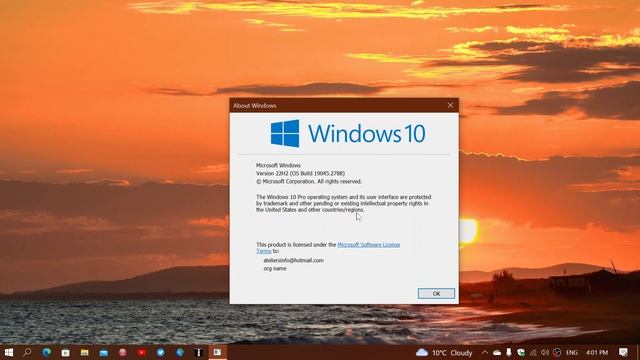
Task: Open the Microsoft Software License Terms link
Action: tap(369, 245)
